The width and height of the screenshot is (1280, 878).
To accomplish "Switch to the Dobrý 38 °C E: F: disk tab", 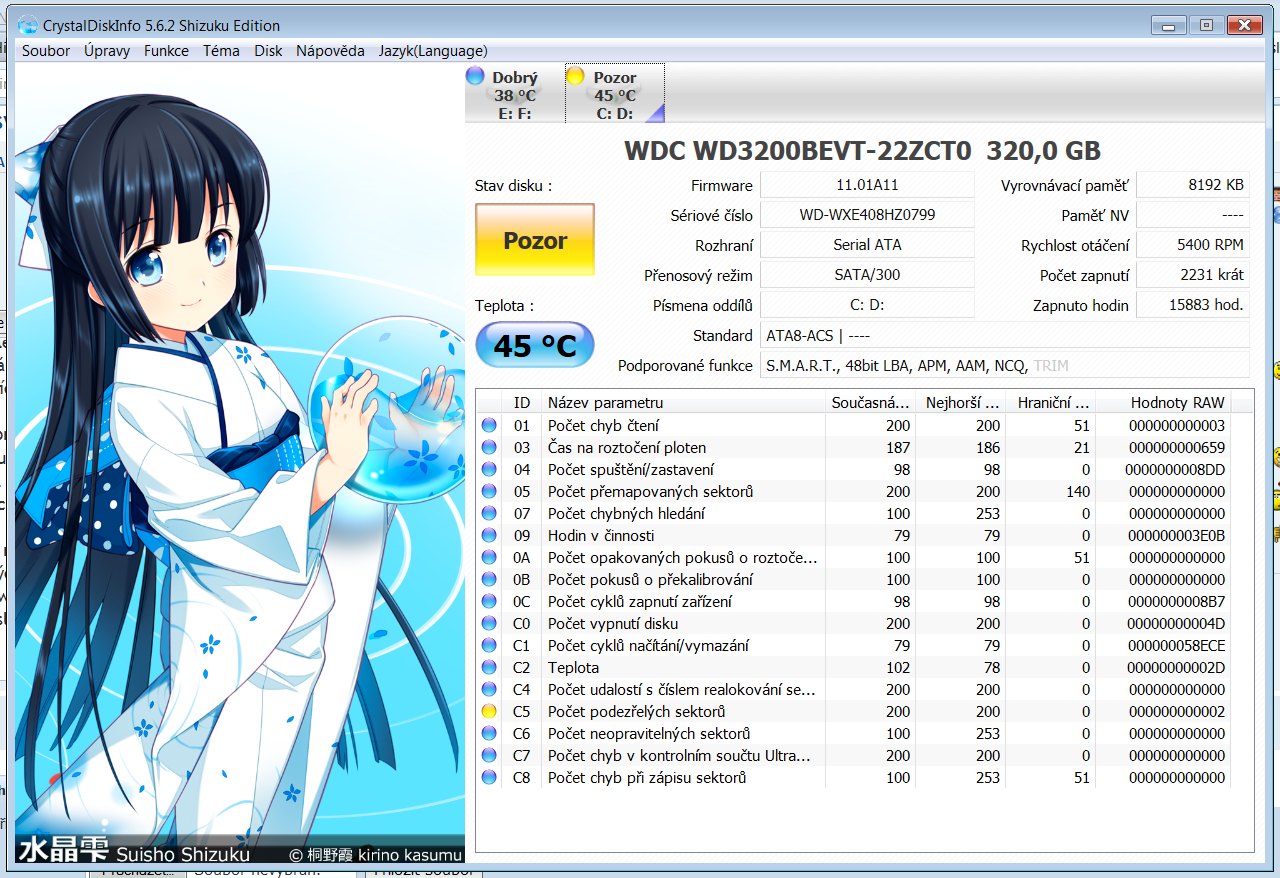I will (x=515, y=94).
